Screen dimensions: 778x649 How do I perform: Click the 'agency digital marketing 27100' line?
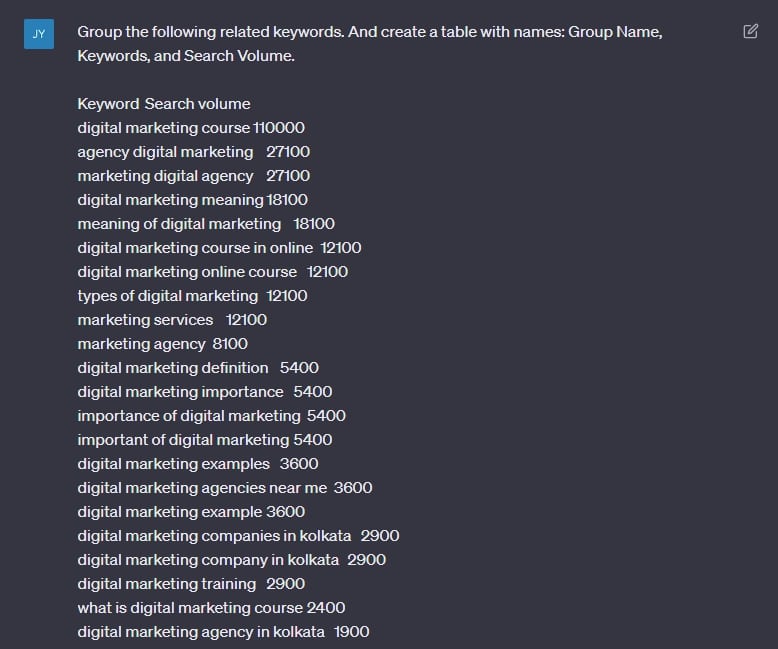(x=194, y=152)
